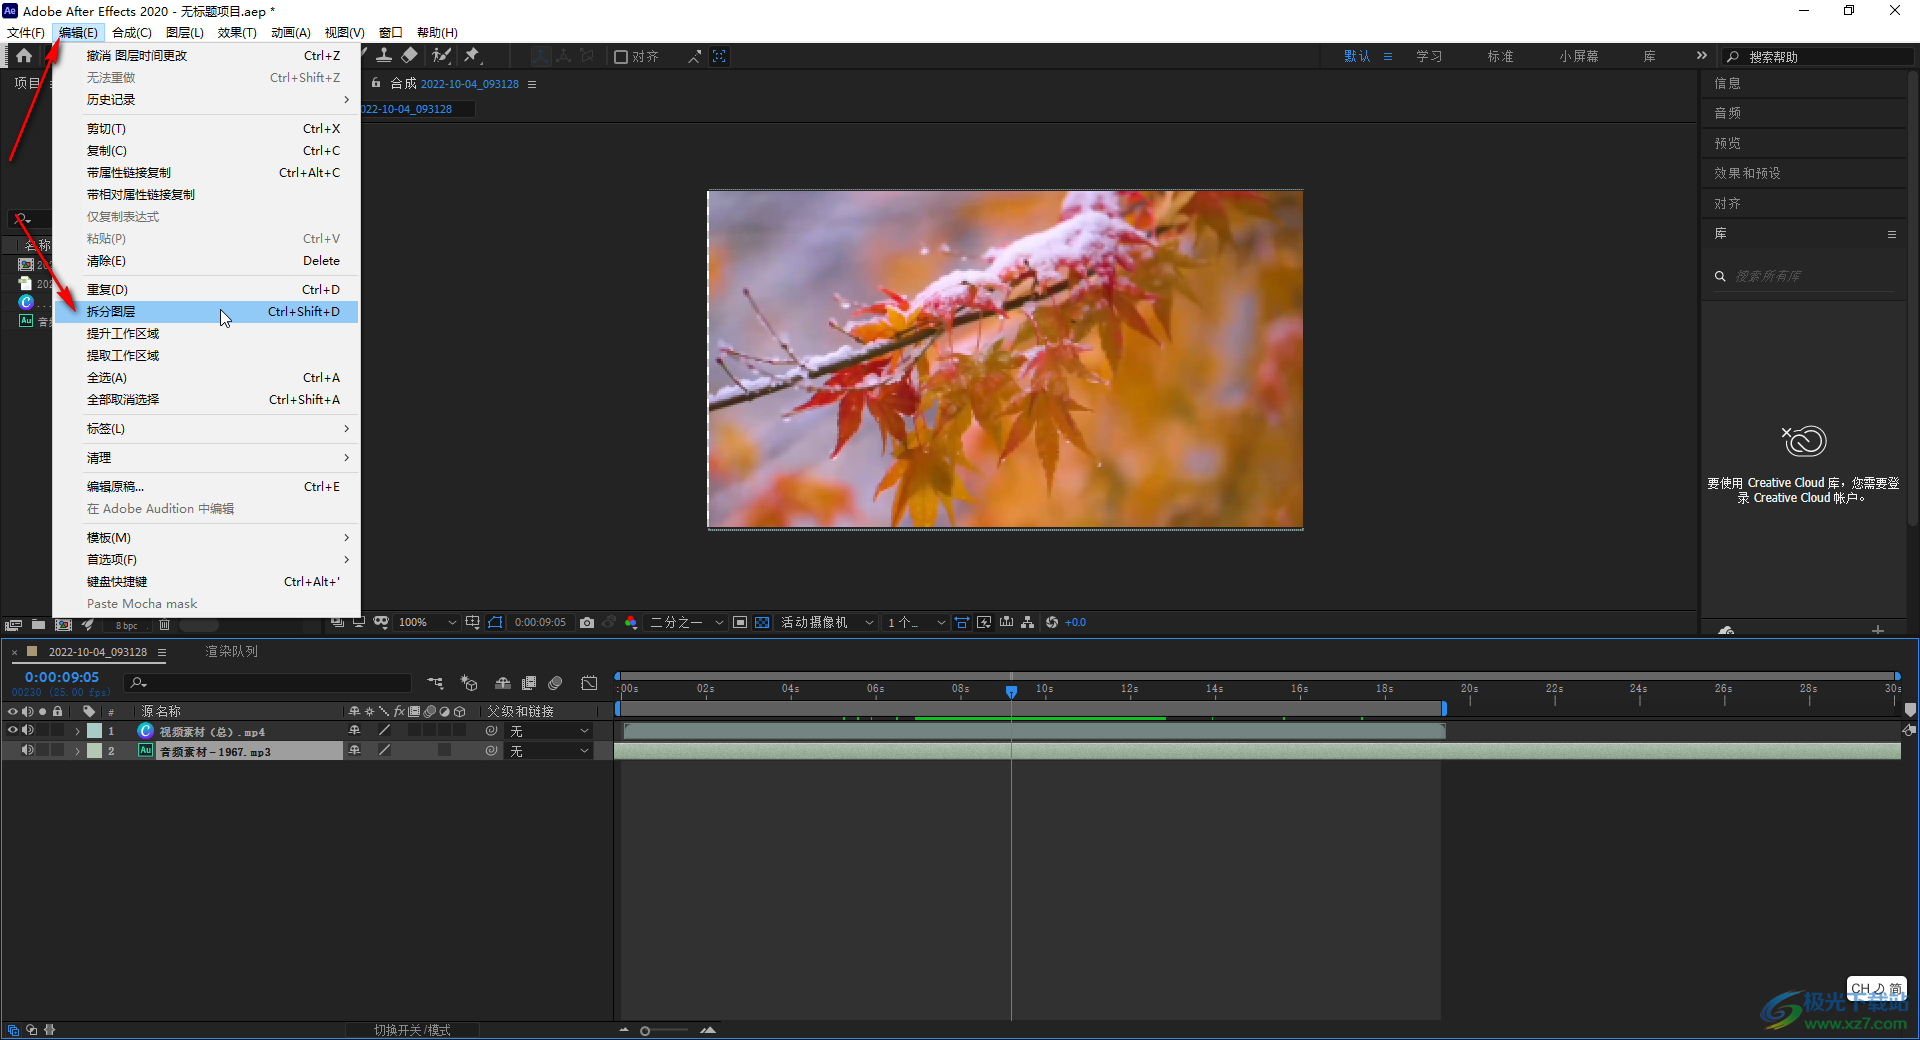Expand layer 视频素材（总）.mp4 properties
Image resolution: width=1920 pixels, height=1040 pixels.
tap(77, 731)
